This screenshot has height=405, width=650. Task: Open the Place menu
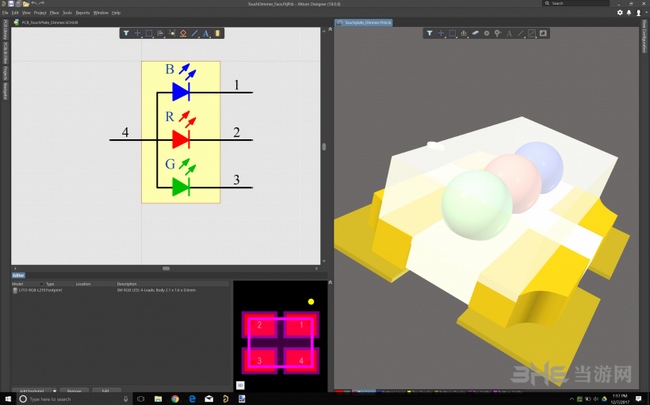[56, 12]
